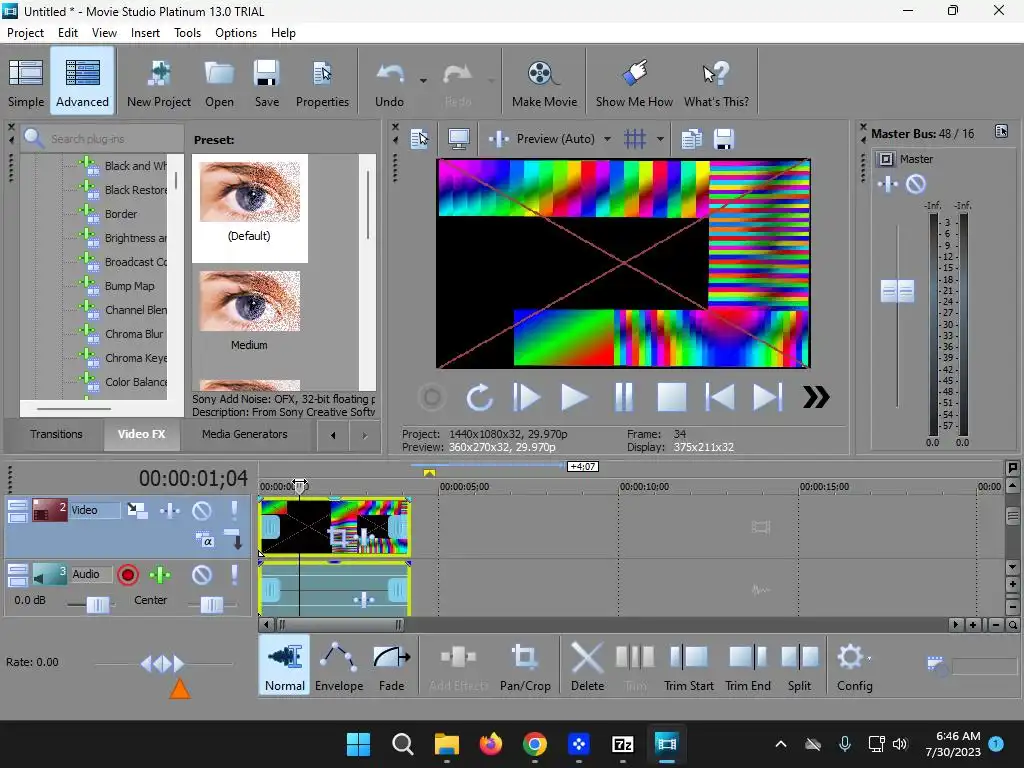Image resolution: width=1024 pixels, height=768 pixels.
Task: Adjust the Audio track pan slider
Action: (212, 605)
